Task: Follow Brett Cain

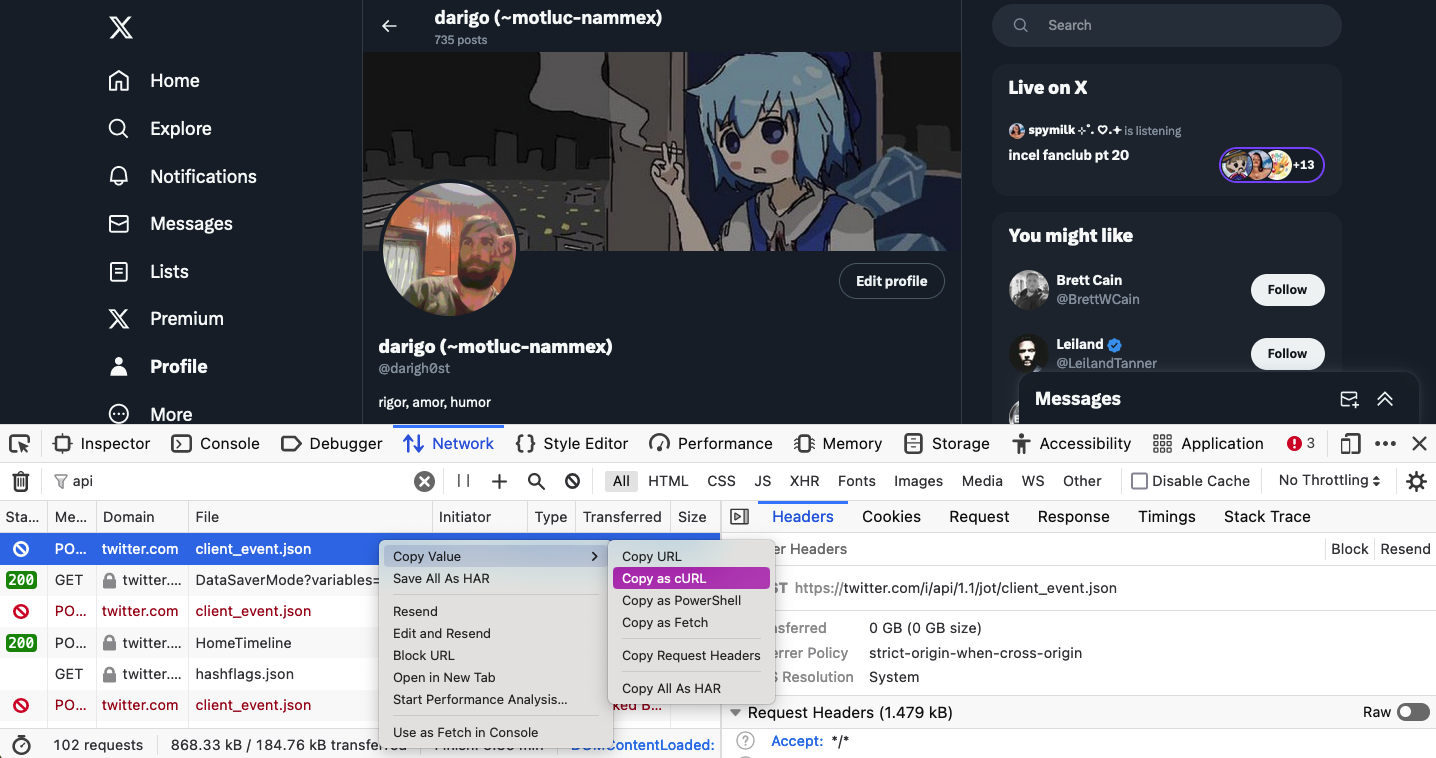Action: point(1287,290)
